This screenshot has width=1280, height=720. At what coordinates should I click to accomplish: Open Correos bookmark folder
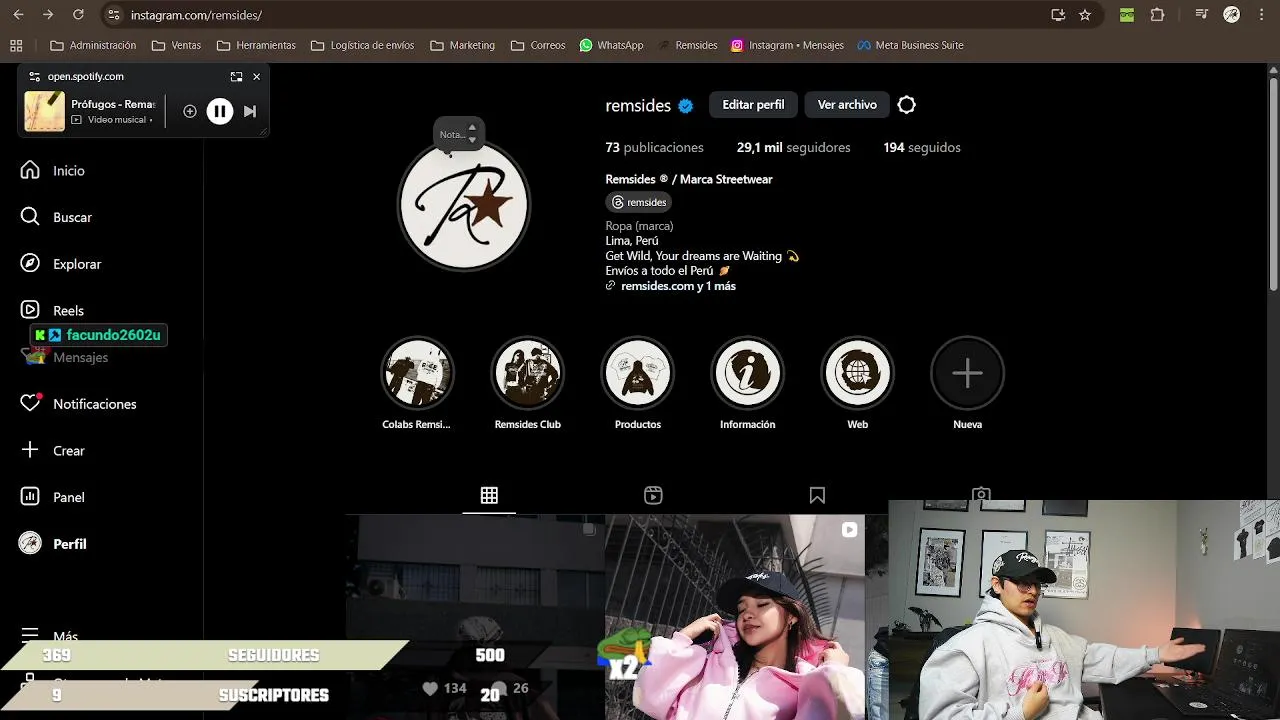pos(538,45)
